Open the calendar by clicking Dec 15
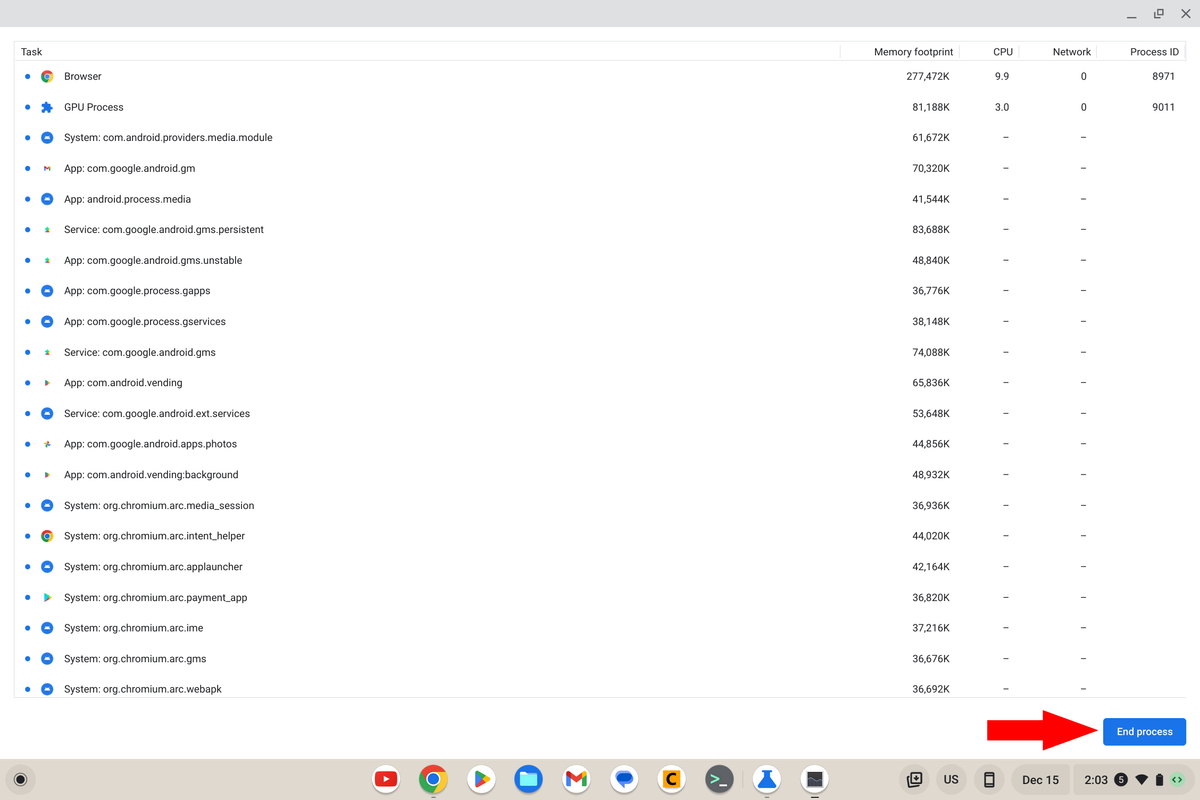The height and width of the screenshot is (800, 1200). click(x=1040, y=779)
